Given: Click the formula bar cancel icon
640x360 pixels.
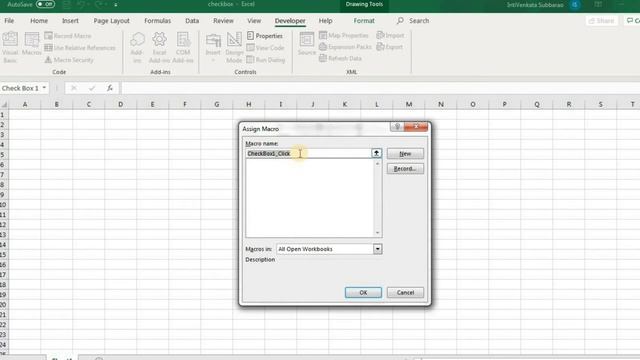Looking at the screenshot, I should point(73,88).
